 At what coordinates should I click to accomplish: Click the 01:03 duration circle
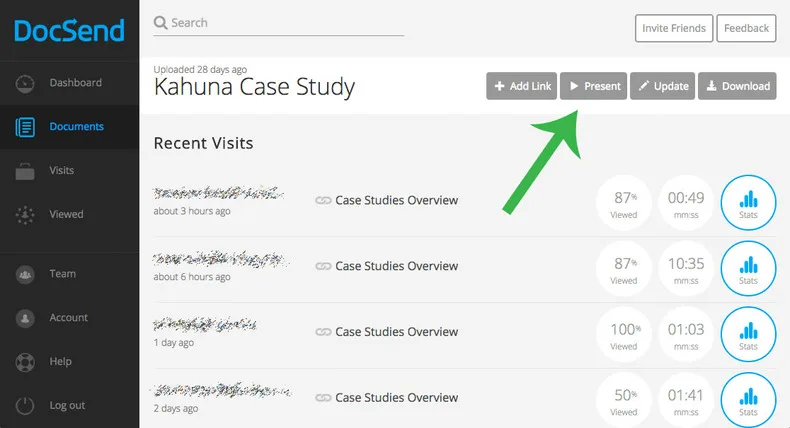[x=686, y=334]
